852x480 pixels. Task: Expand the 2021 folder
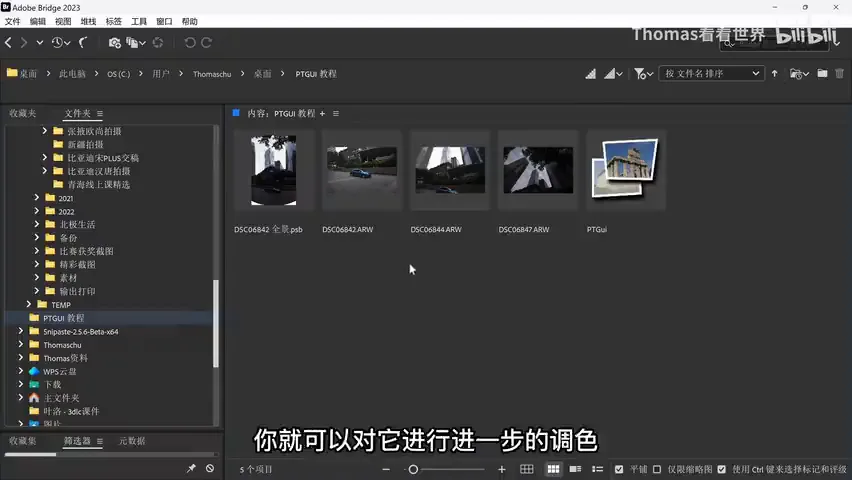coord(36,197)
